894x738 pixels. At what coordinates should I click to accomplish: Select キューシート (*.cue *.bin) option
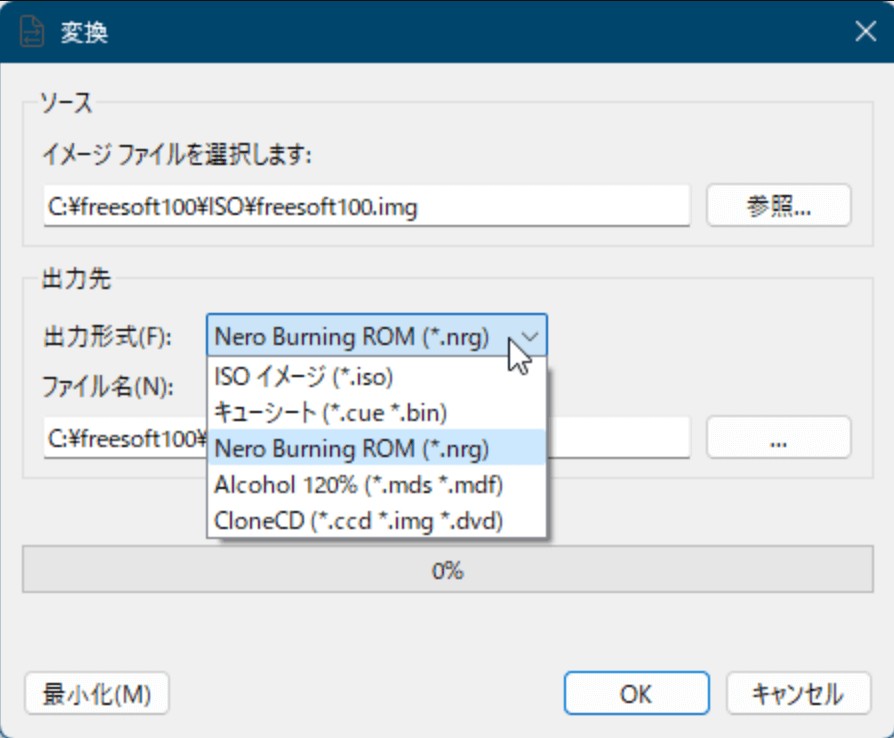tap(376, 412)
